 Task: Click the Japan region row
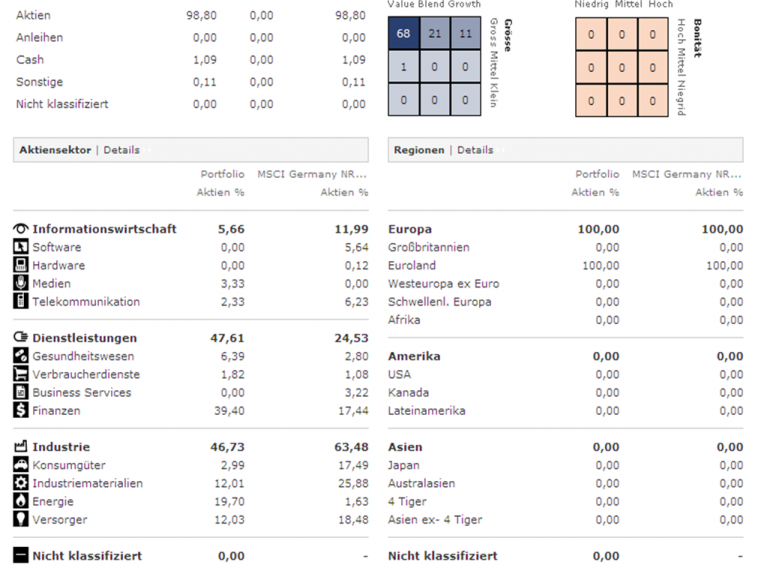tap(565, 465)
